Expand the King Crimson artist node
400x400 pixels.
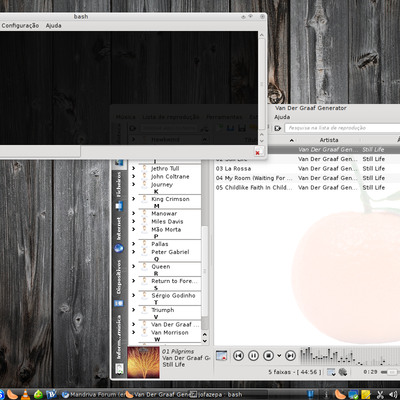click(x=134, y=199)
